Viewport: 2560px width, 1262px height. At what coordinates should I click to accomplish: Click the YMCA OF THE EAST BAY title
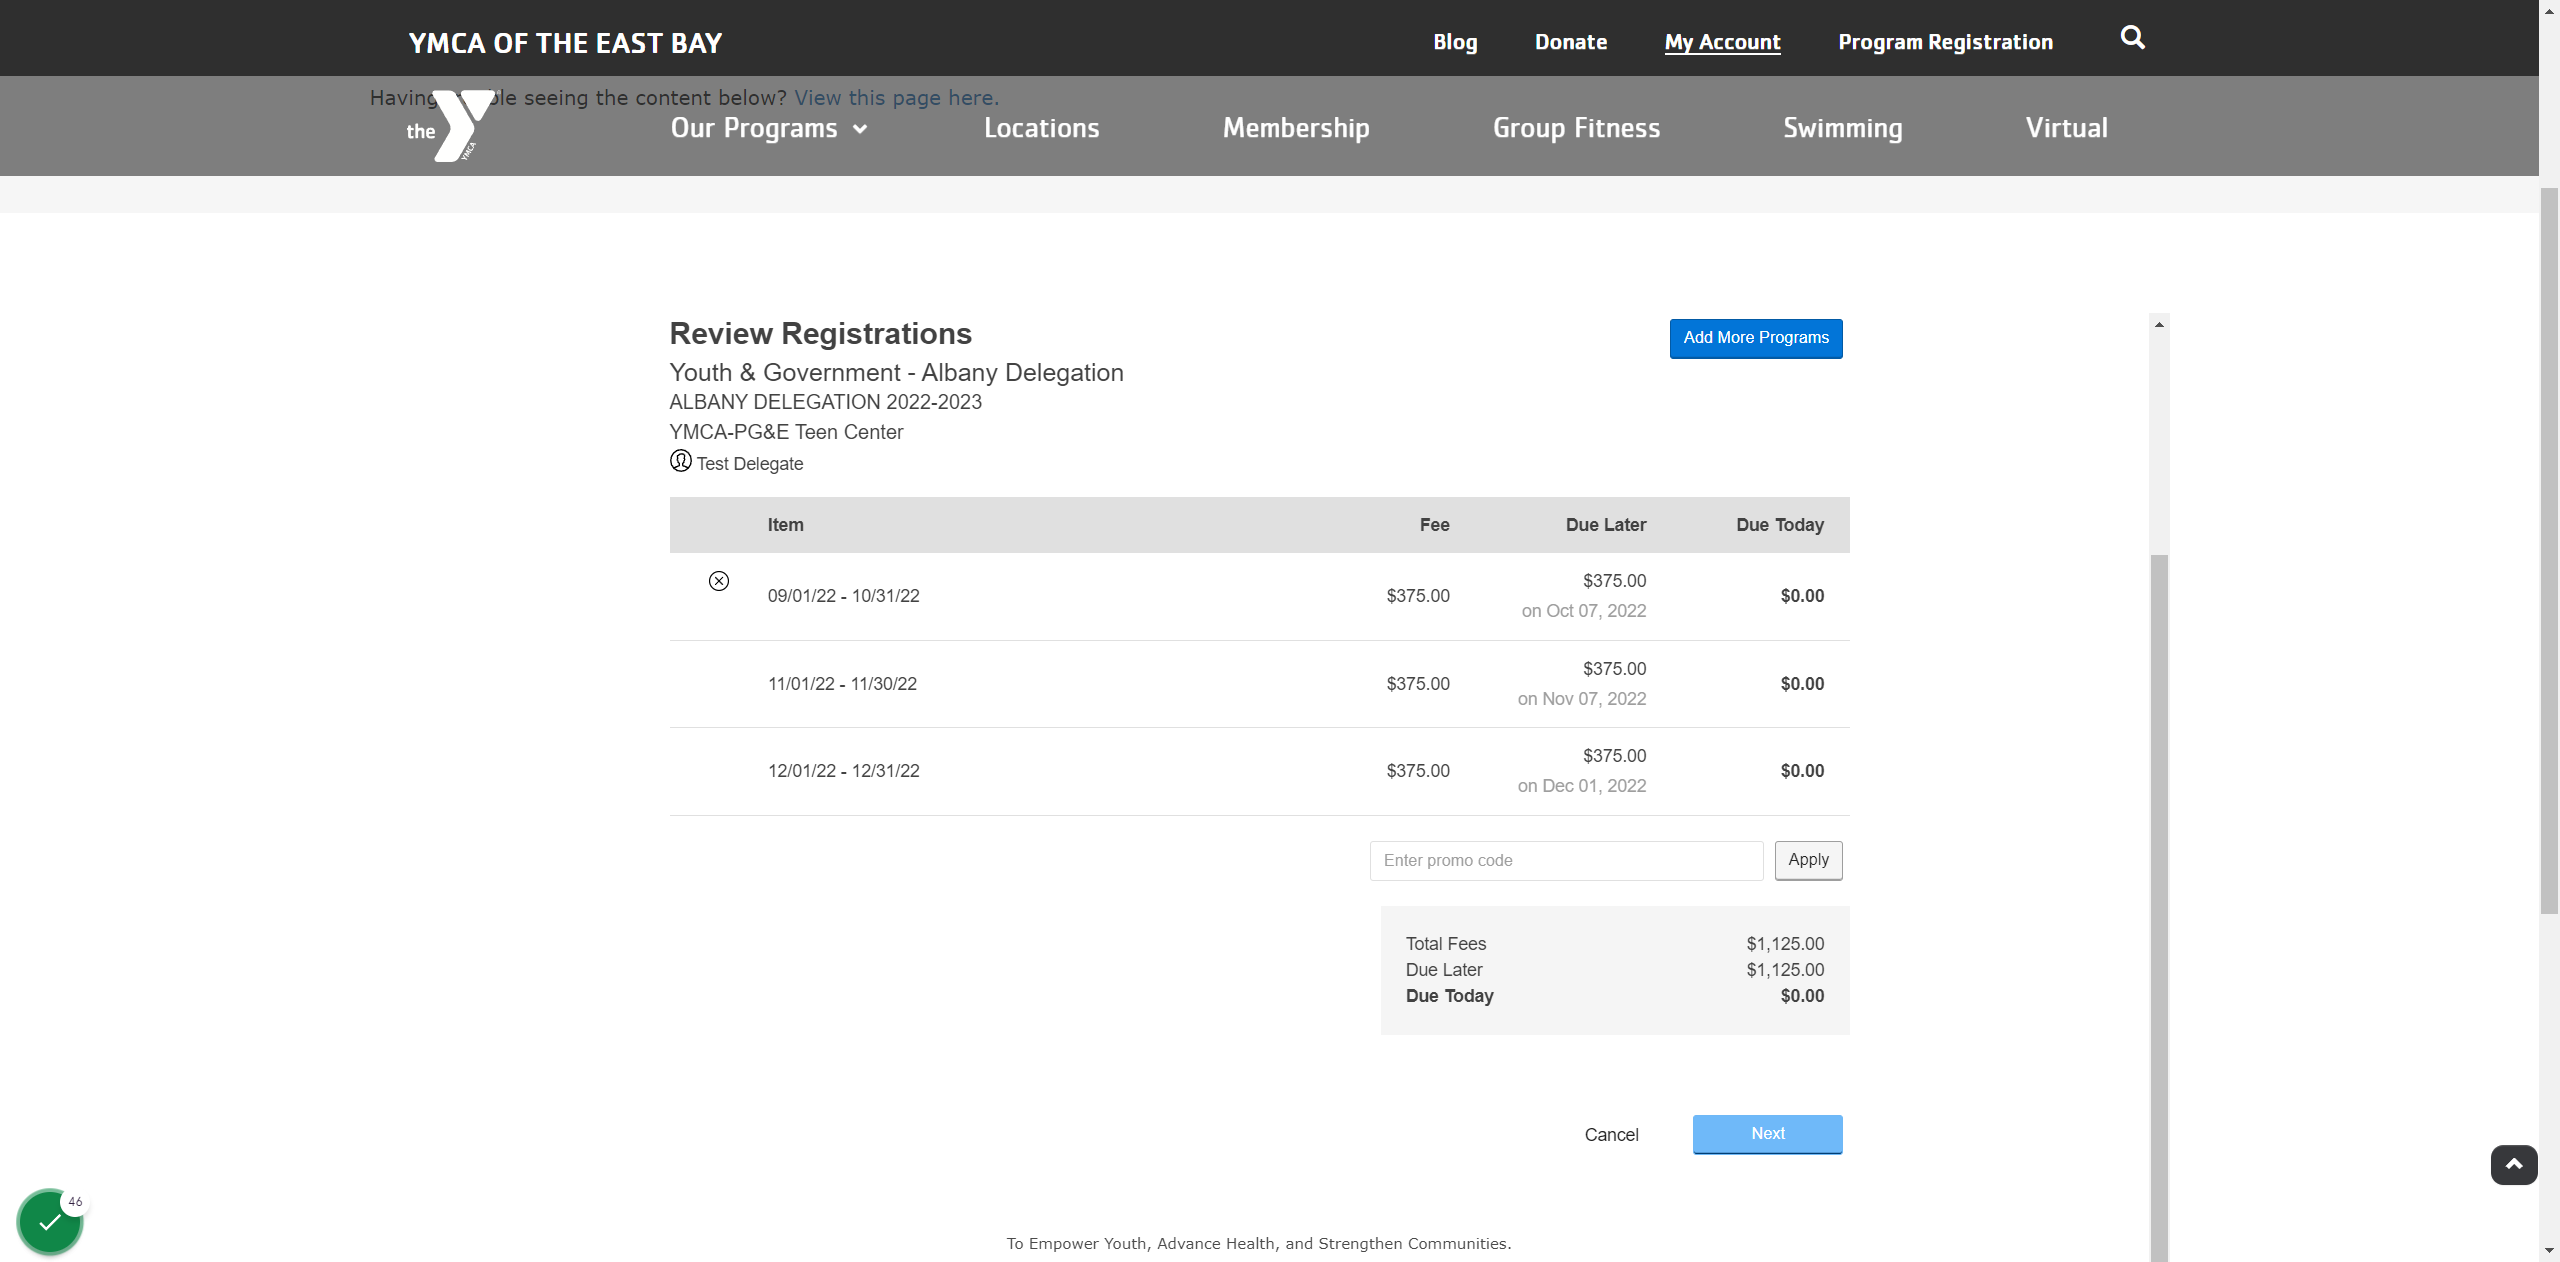point(565,43)
